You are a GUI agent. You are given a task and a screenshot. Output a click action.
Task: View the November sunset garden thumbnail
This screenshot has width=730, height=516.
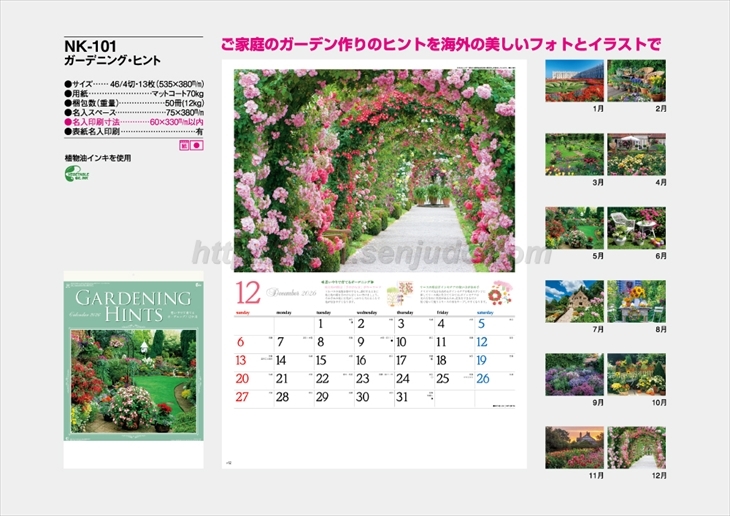tap(574, 447)
